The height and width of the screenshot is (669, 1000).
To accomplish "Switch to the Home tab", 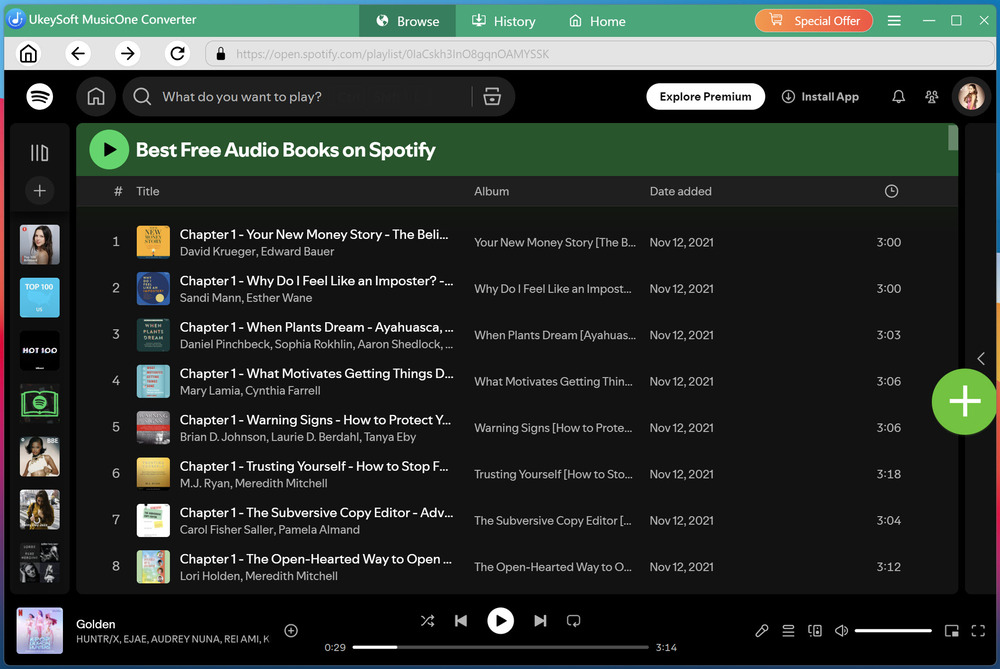I will point(597,21).
